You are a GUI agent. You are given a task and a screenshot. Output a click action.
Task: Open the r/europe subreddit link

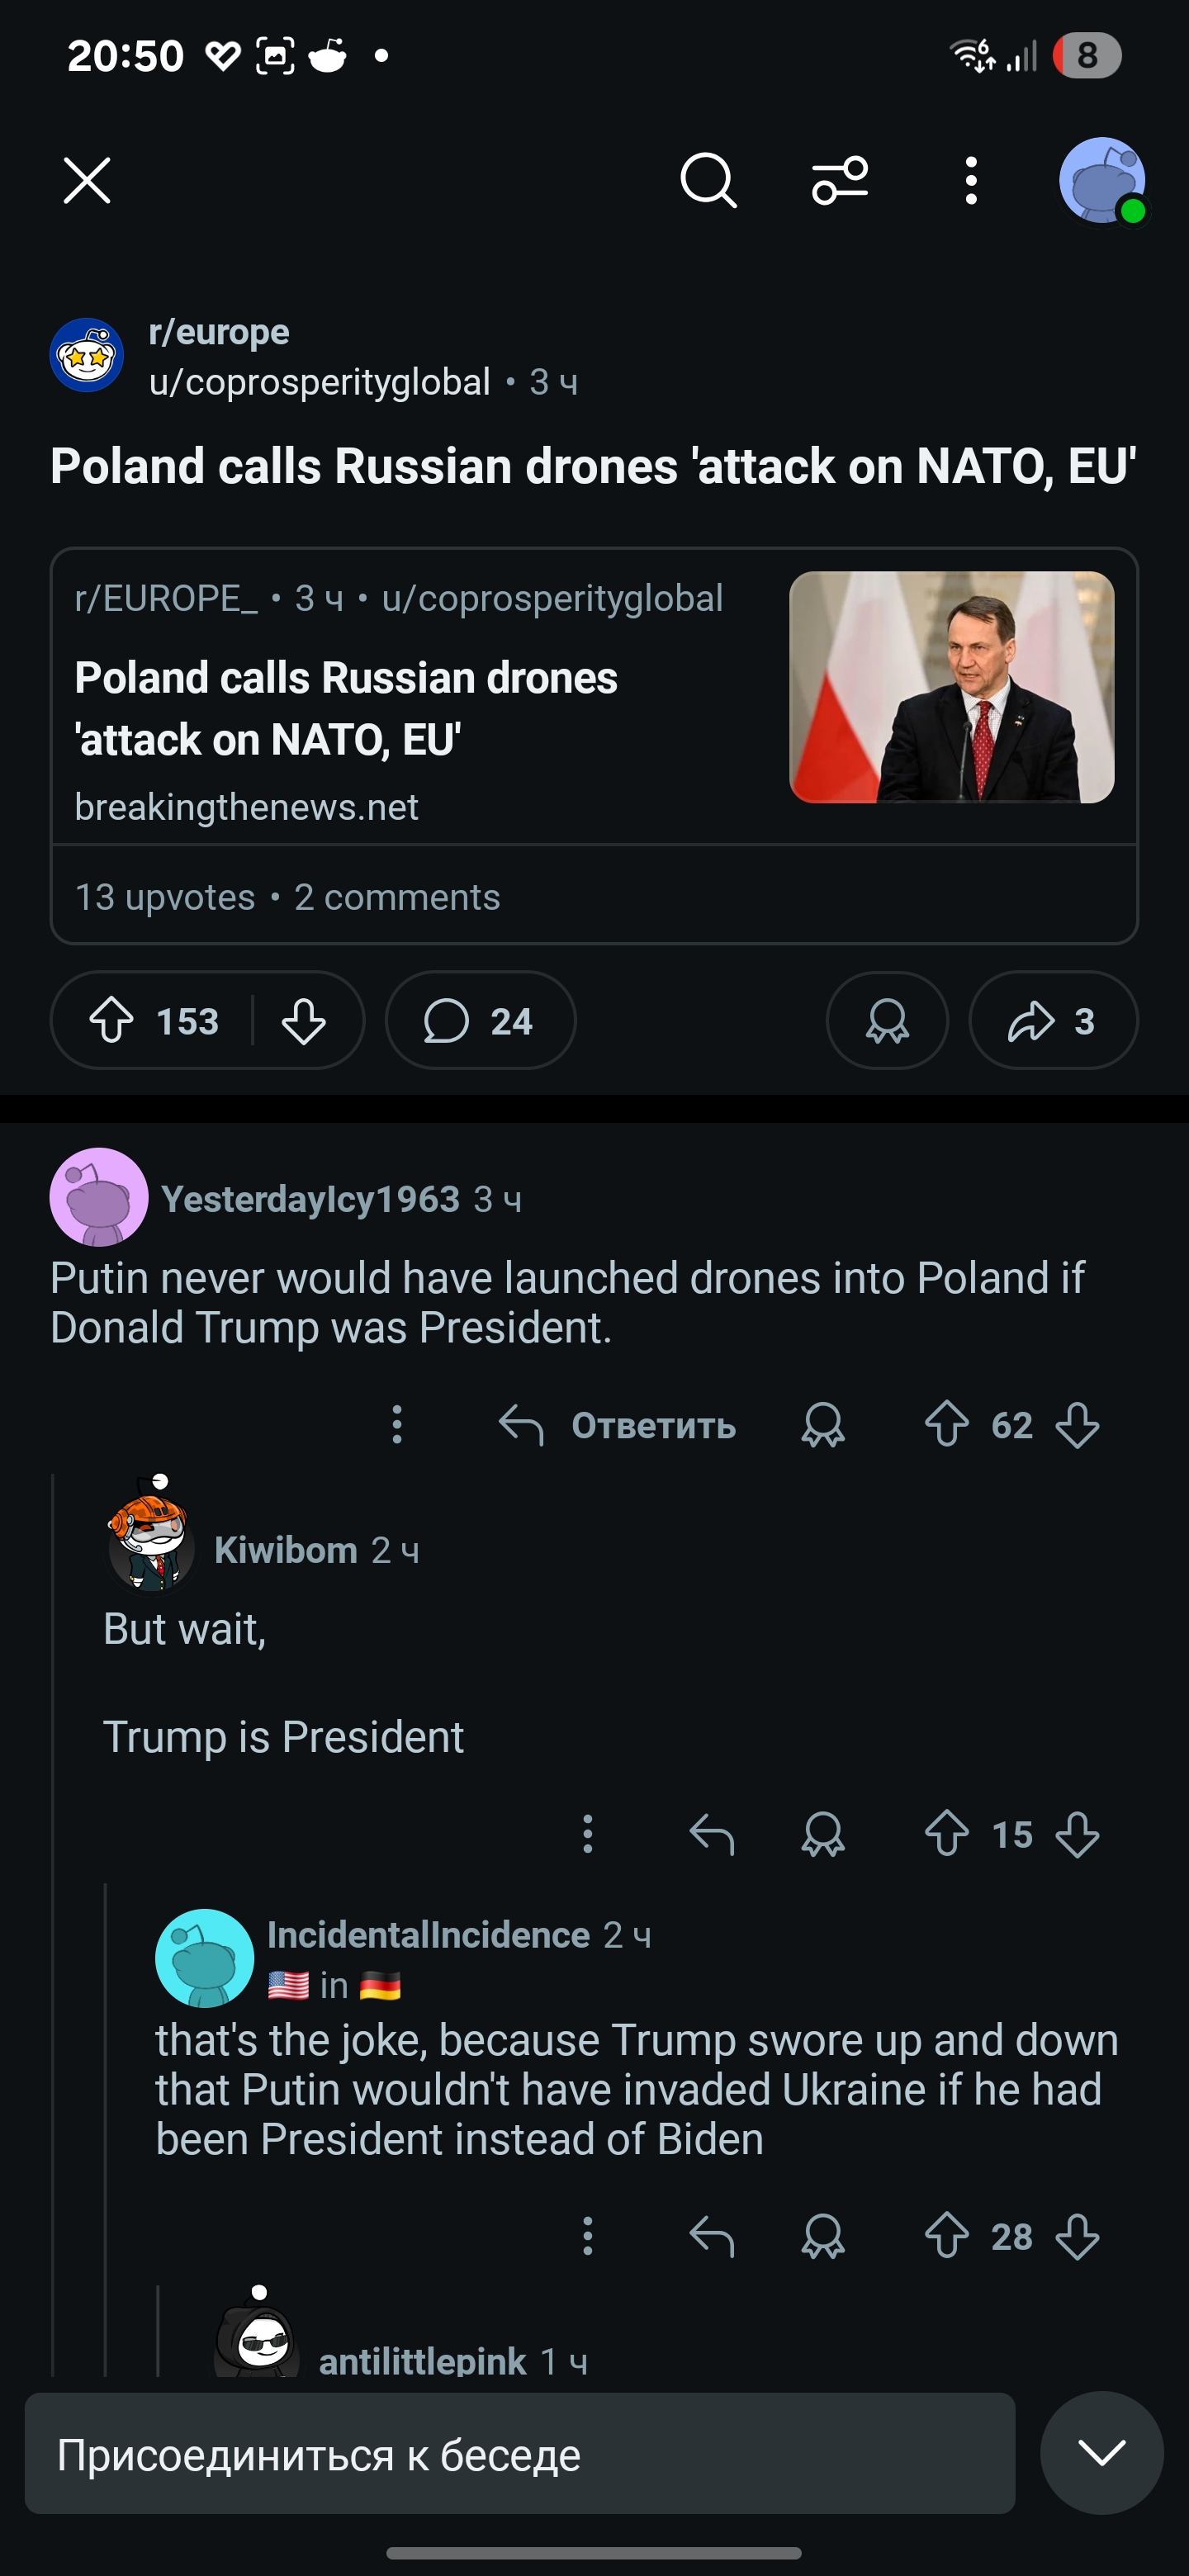click(x=219, y=332)
